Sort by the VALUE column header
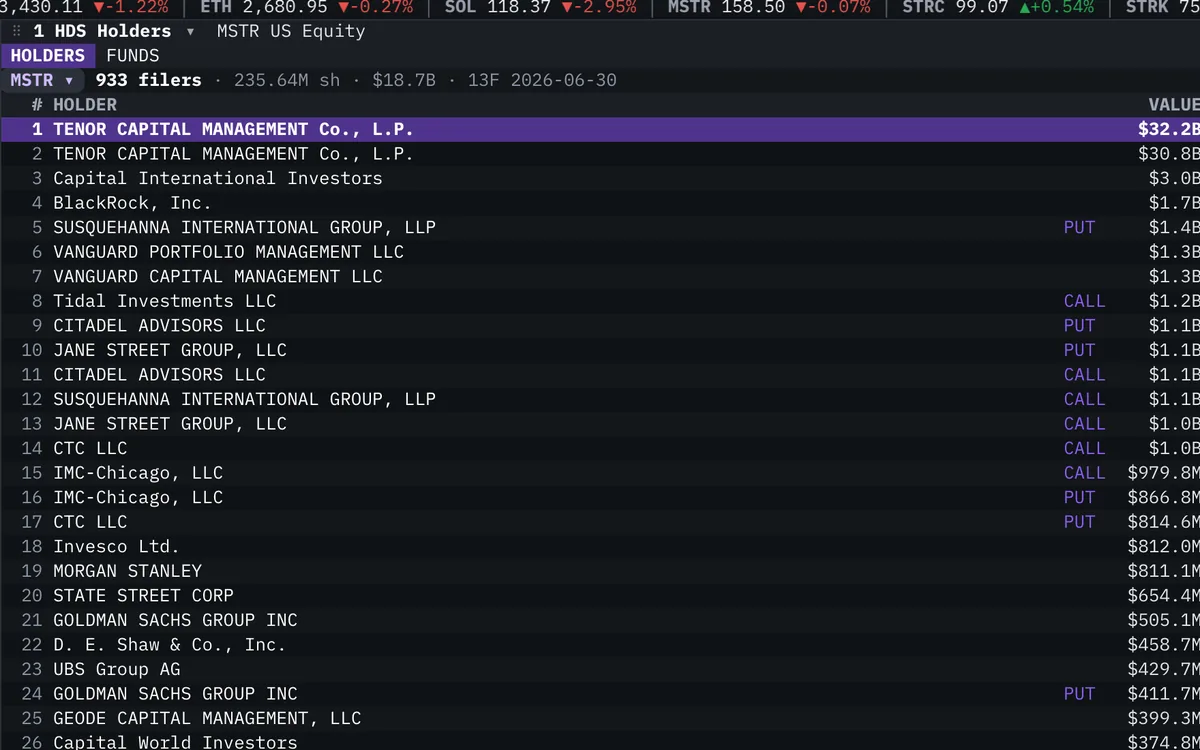Image resolution: width=1200 pixels, height=750 pixels. [x=1173, y=105]
